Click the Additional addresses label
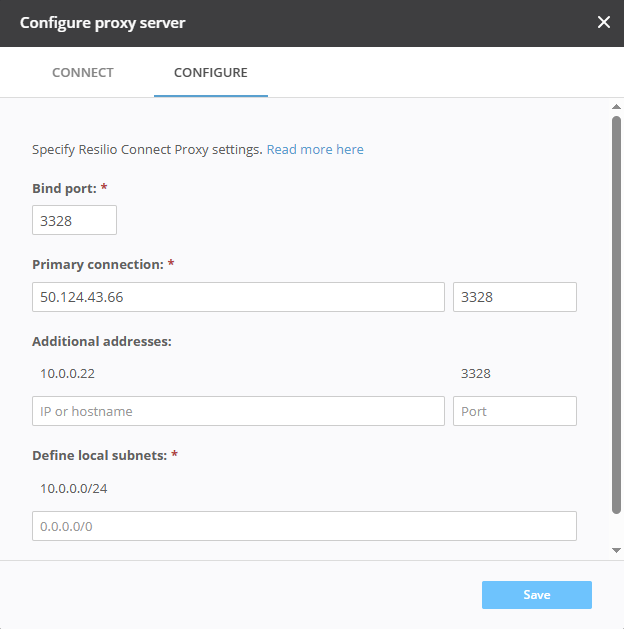624x629 pixels. pos(102,341)
